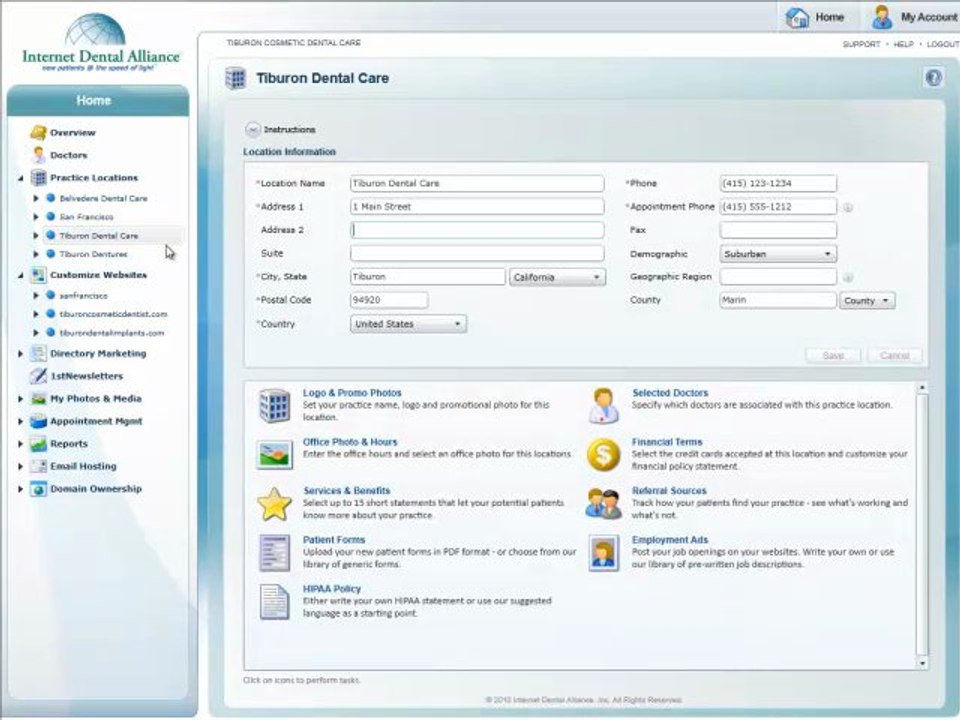Click the Directory Marketing icon

(x=39, y=353)
